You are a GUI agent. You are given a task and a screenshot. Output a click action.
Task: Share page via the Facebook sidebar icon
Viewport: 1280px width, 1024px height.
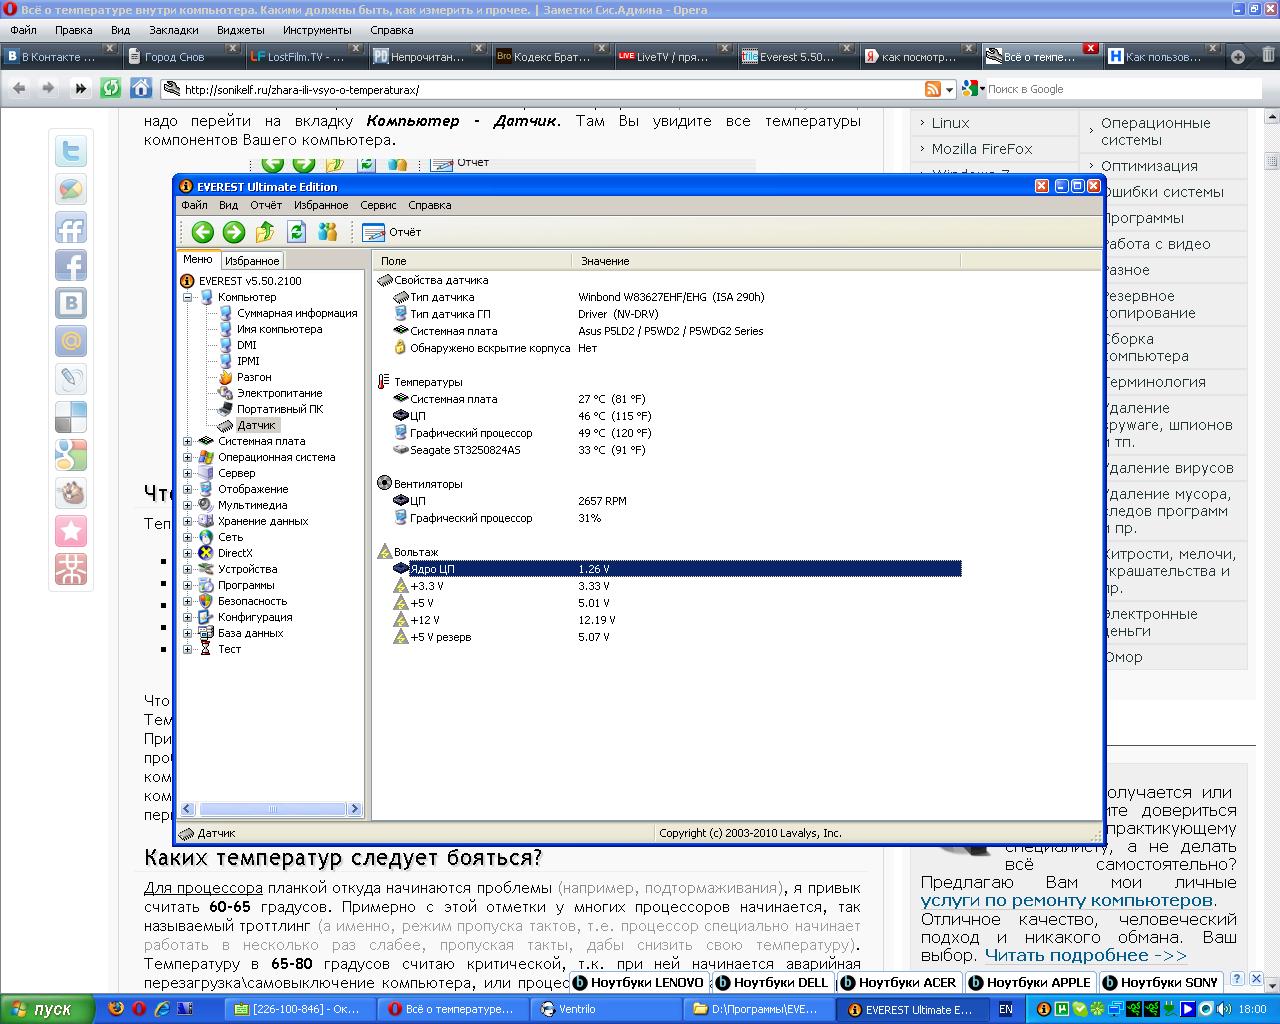point(71,266)
